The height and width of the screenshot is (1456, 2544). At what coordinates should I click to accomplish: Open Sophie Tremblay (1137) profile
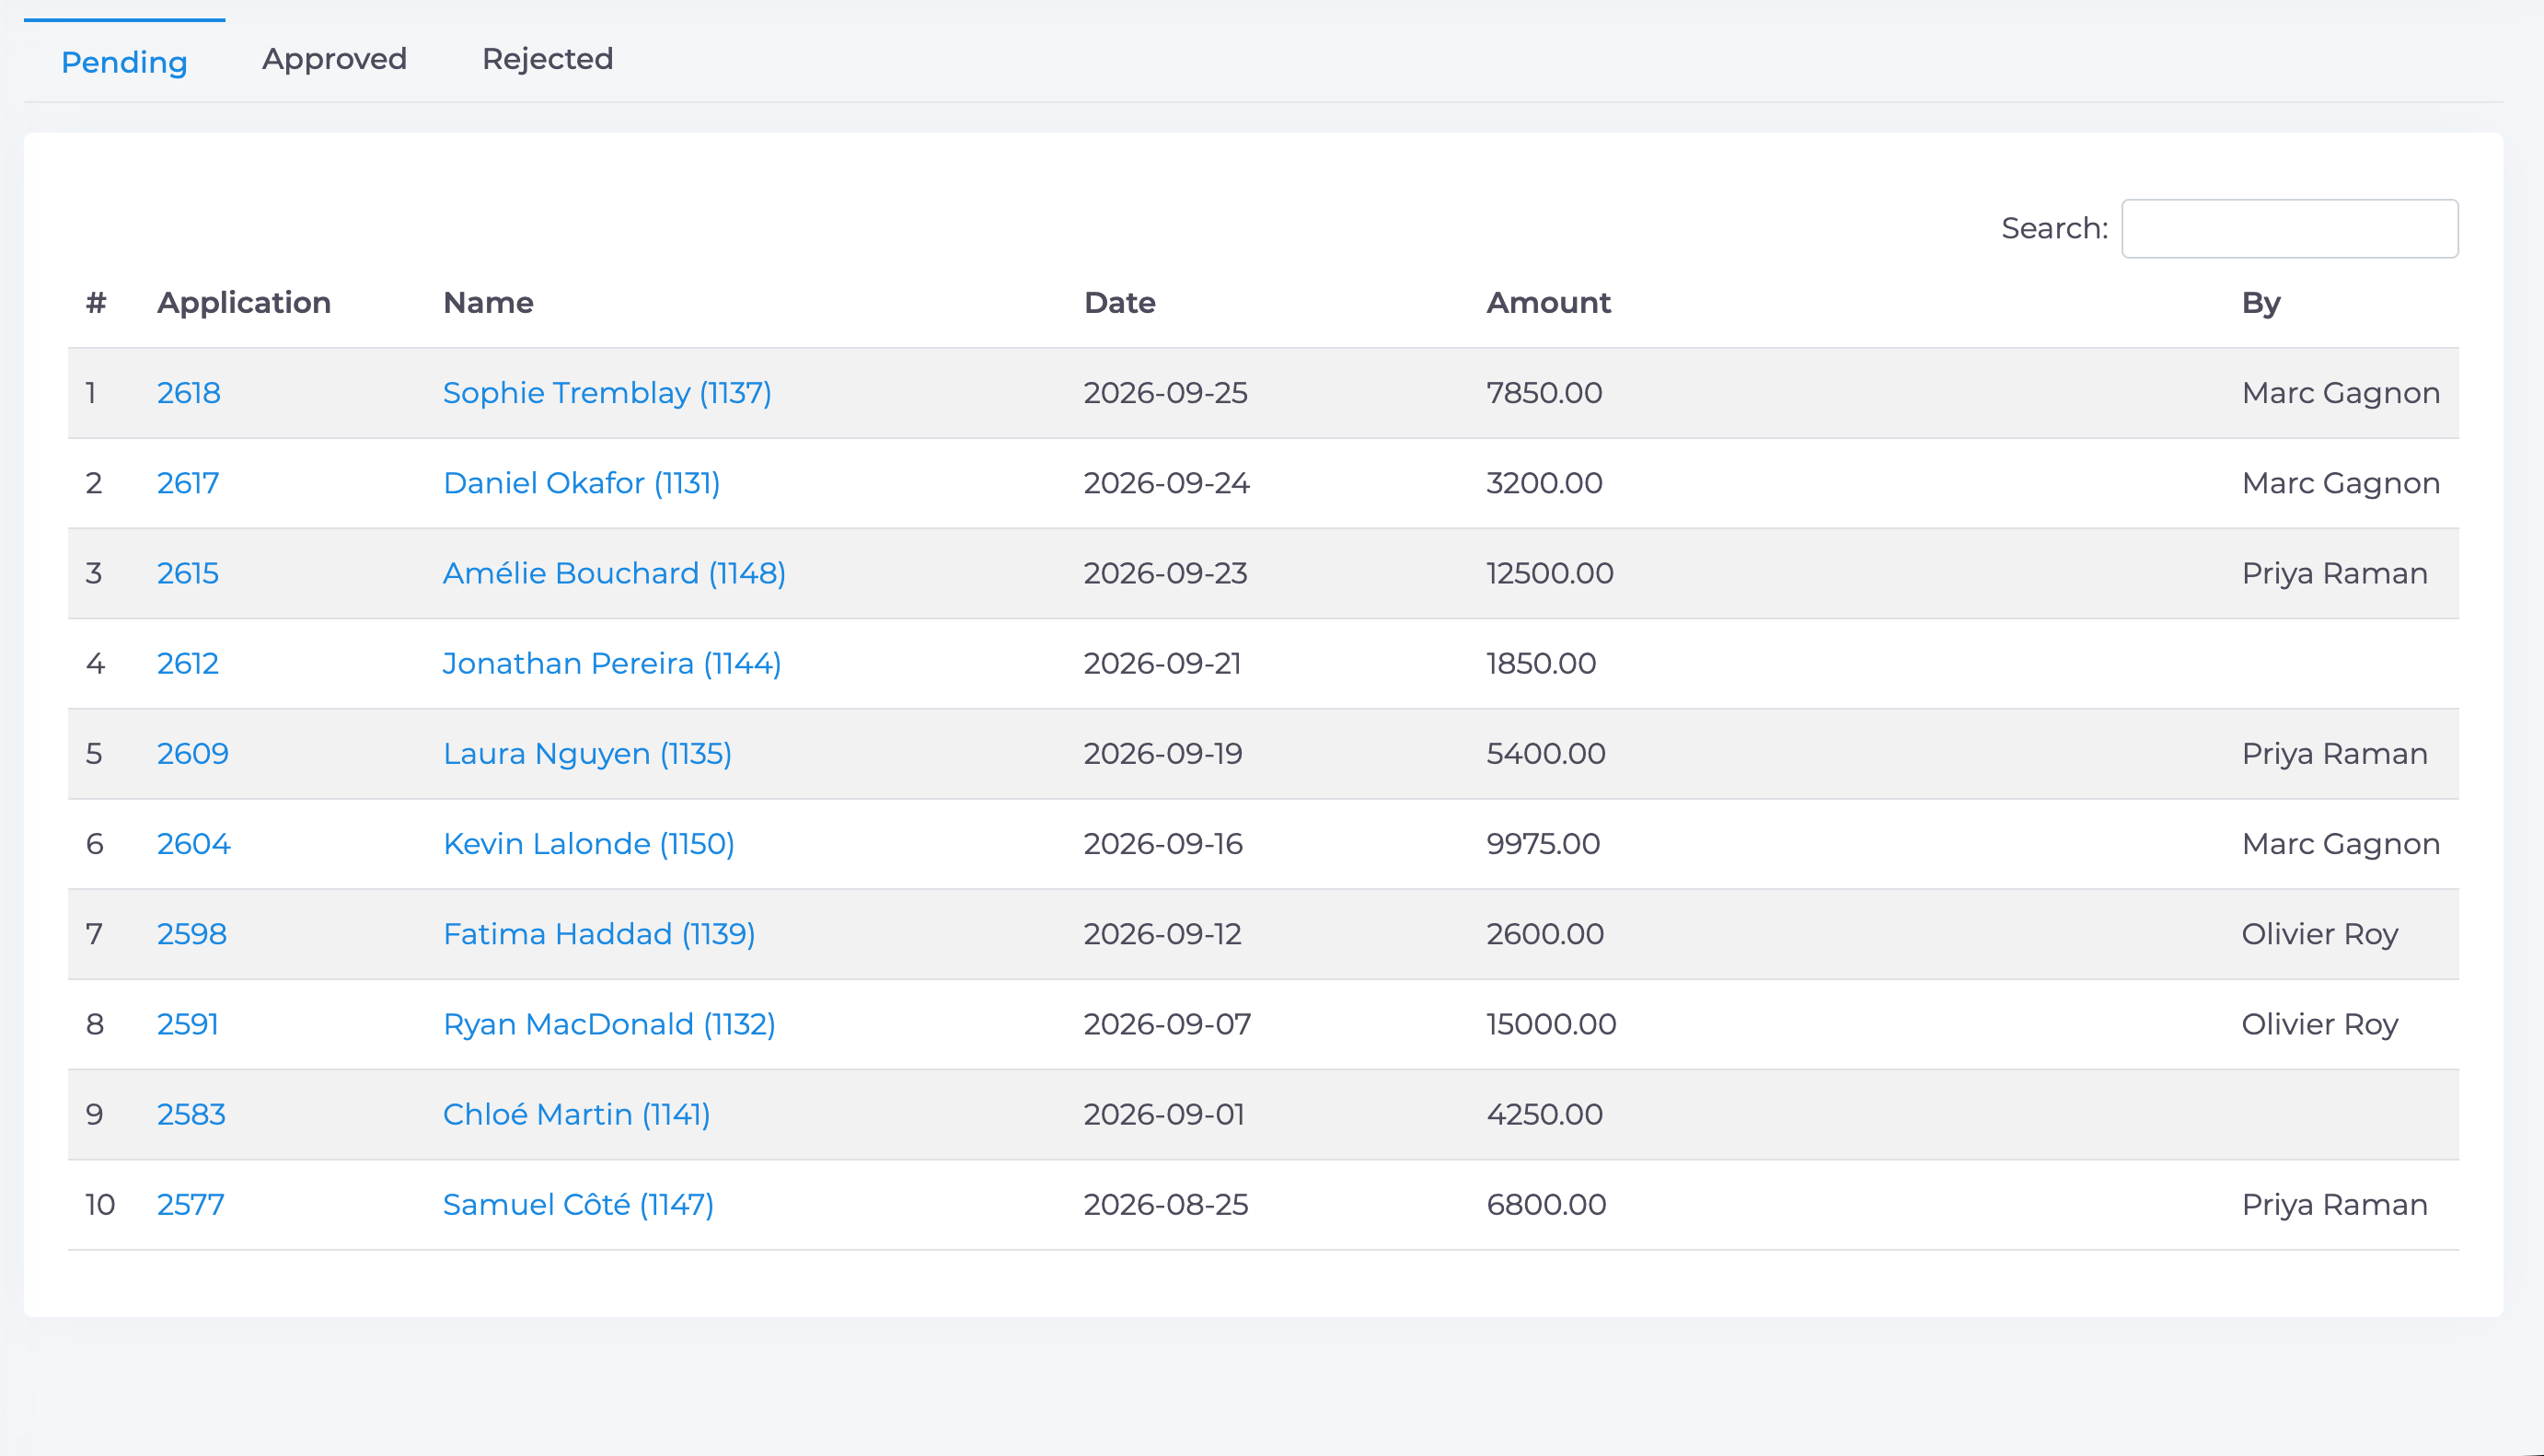pos(607,393)
